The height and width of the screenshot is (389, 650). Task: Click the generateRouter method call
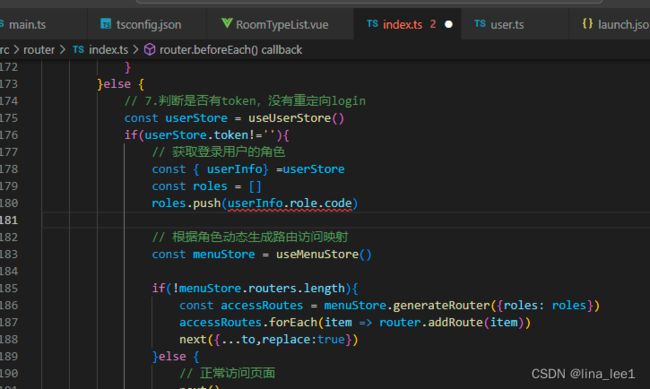pos(441,306)
